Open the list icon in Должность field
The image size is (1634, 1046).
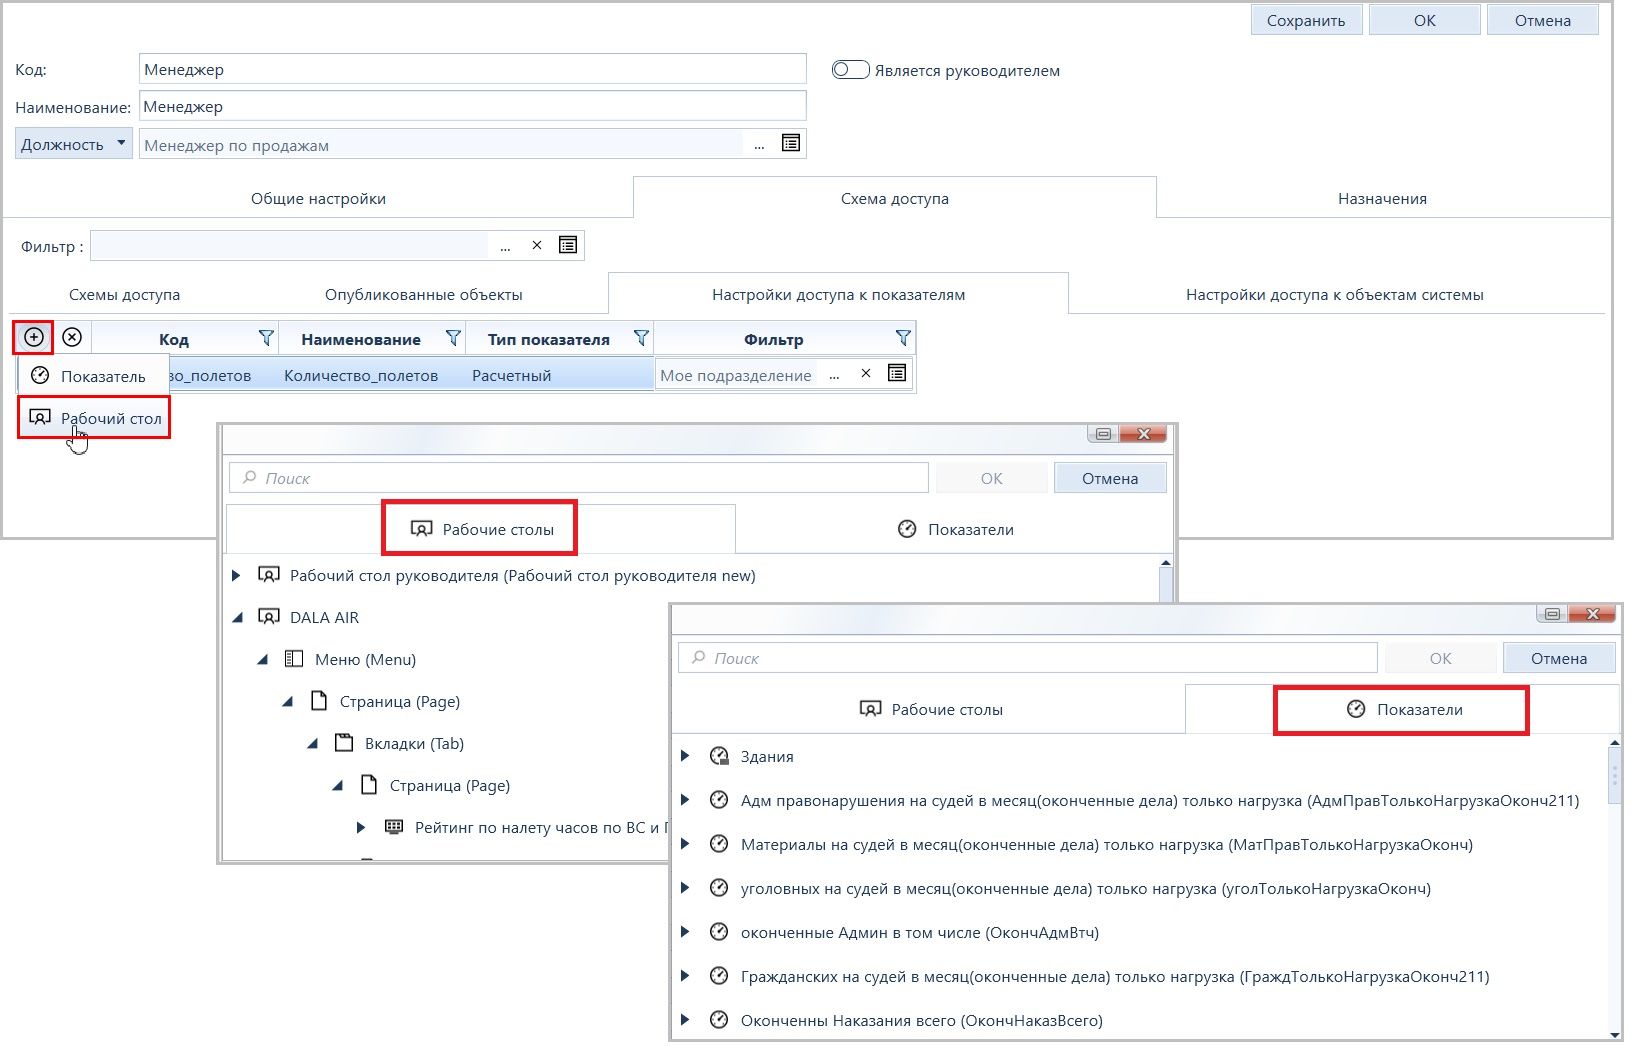791,144
